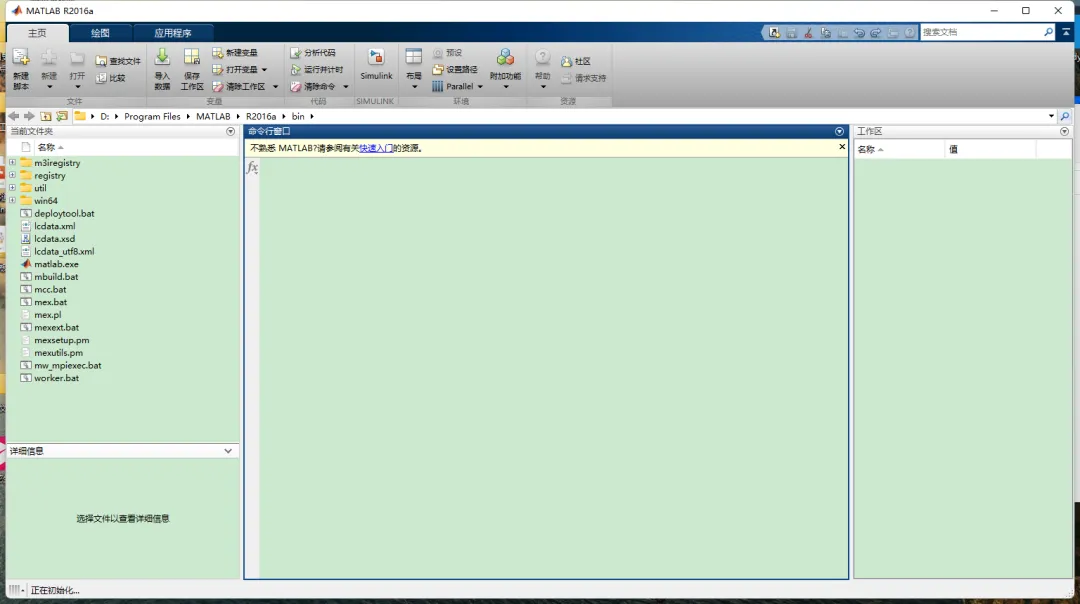Viewport: 1080px width, 604px height.
Task: Click the undo icon in quick access toolbar
Action: [859, 32]
